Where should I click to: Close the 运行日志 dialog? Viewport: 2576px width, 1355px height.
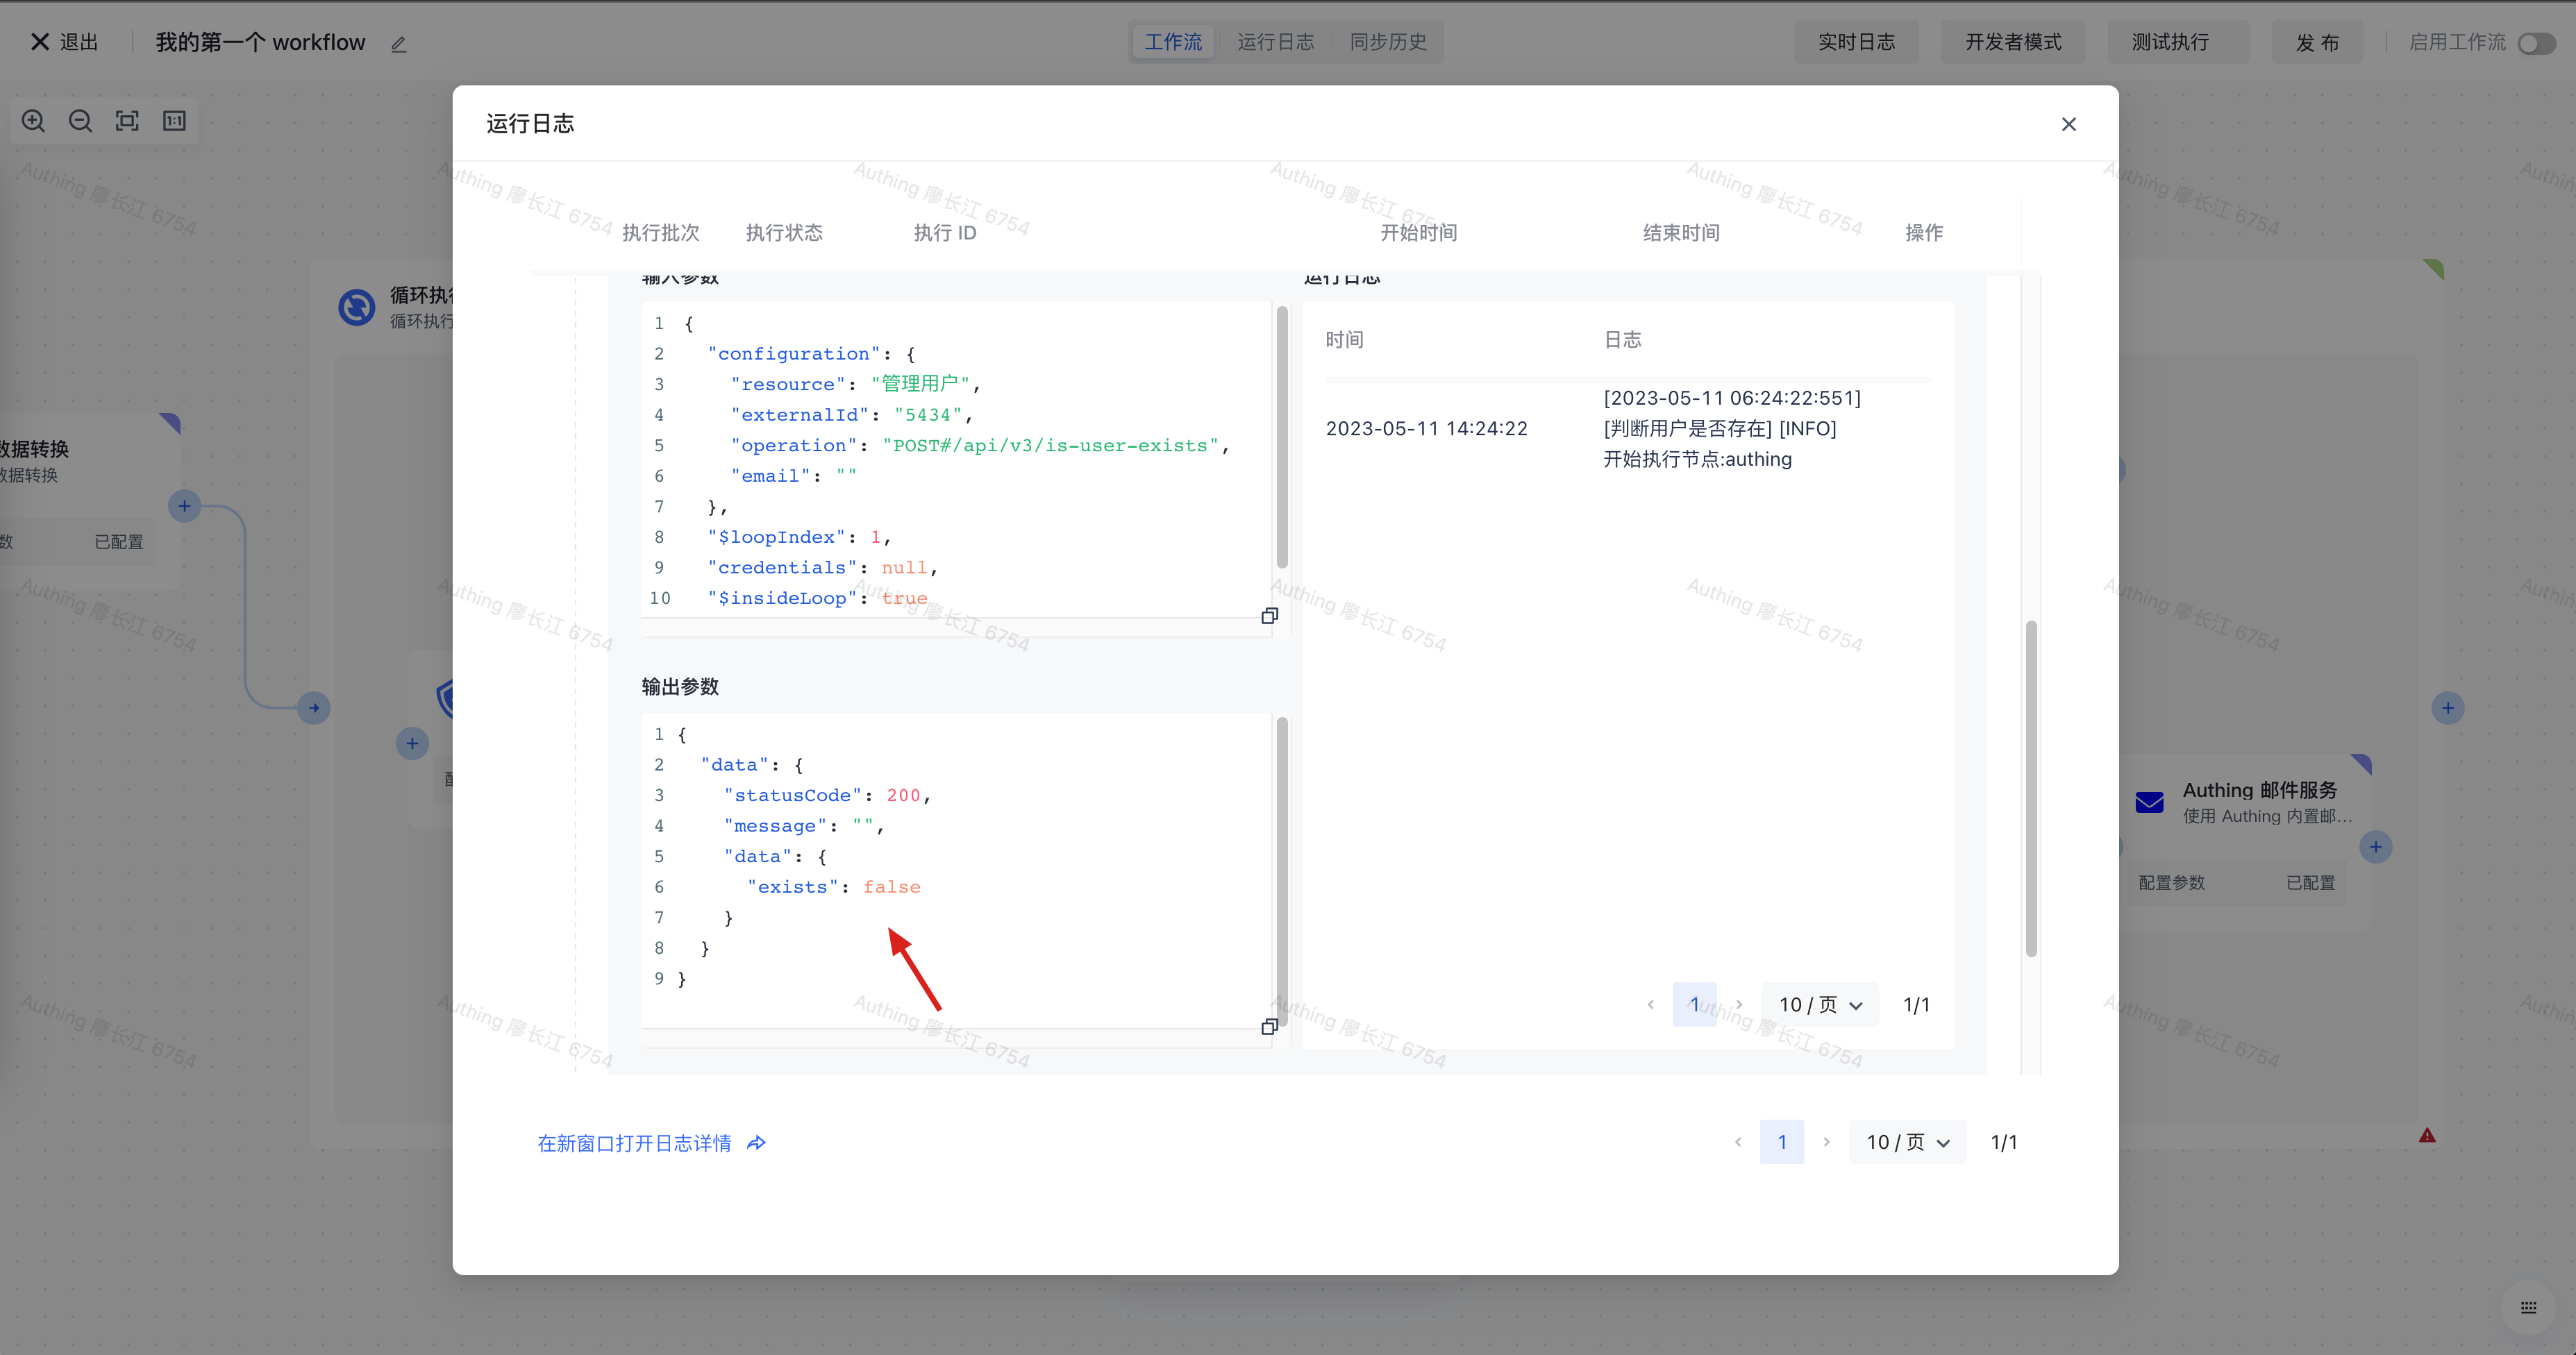click(2068, 124)
